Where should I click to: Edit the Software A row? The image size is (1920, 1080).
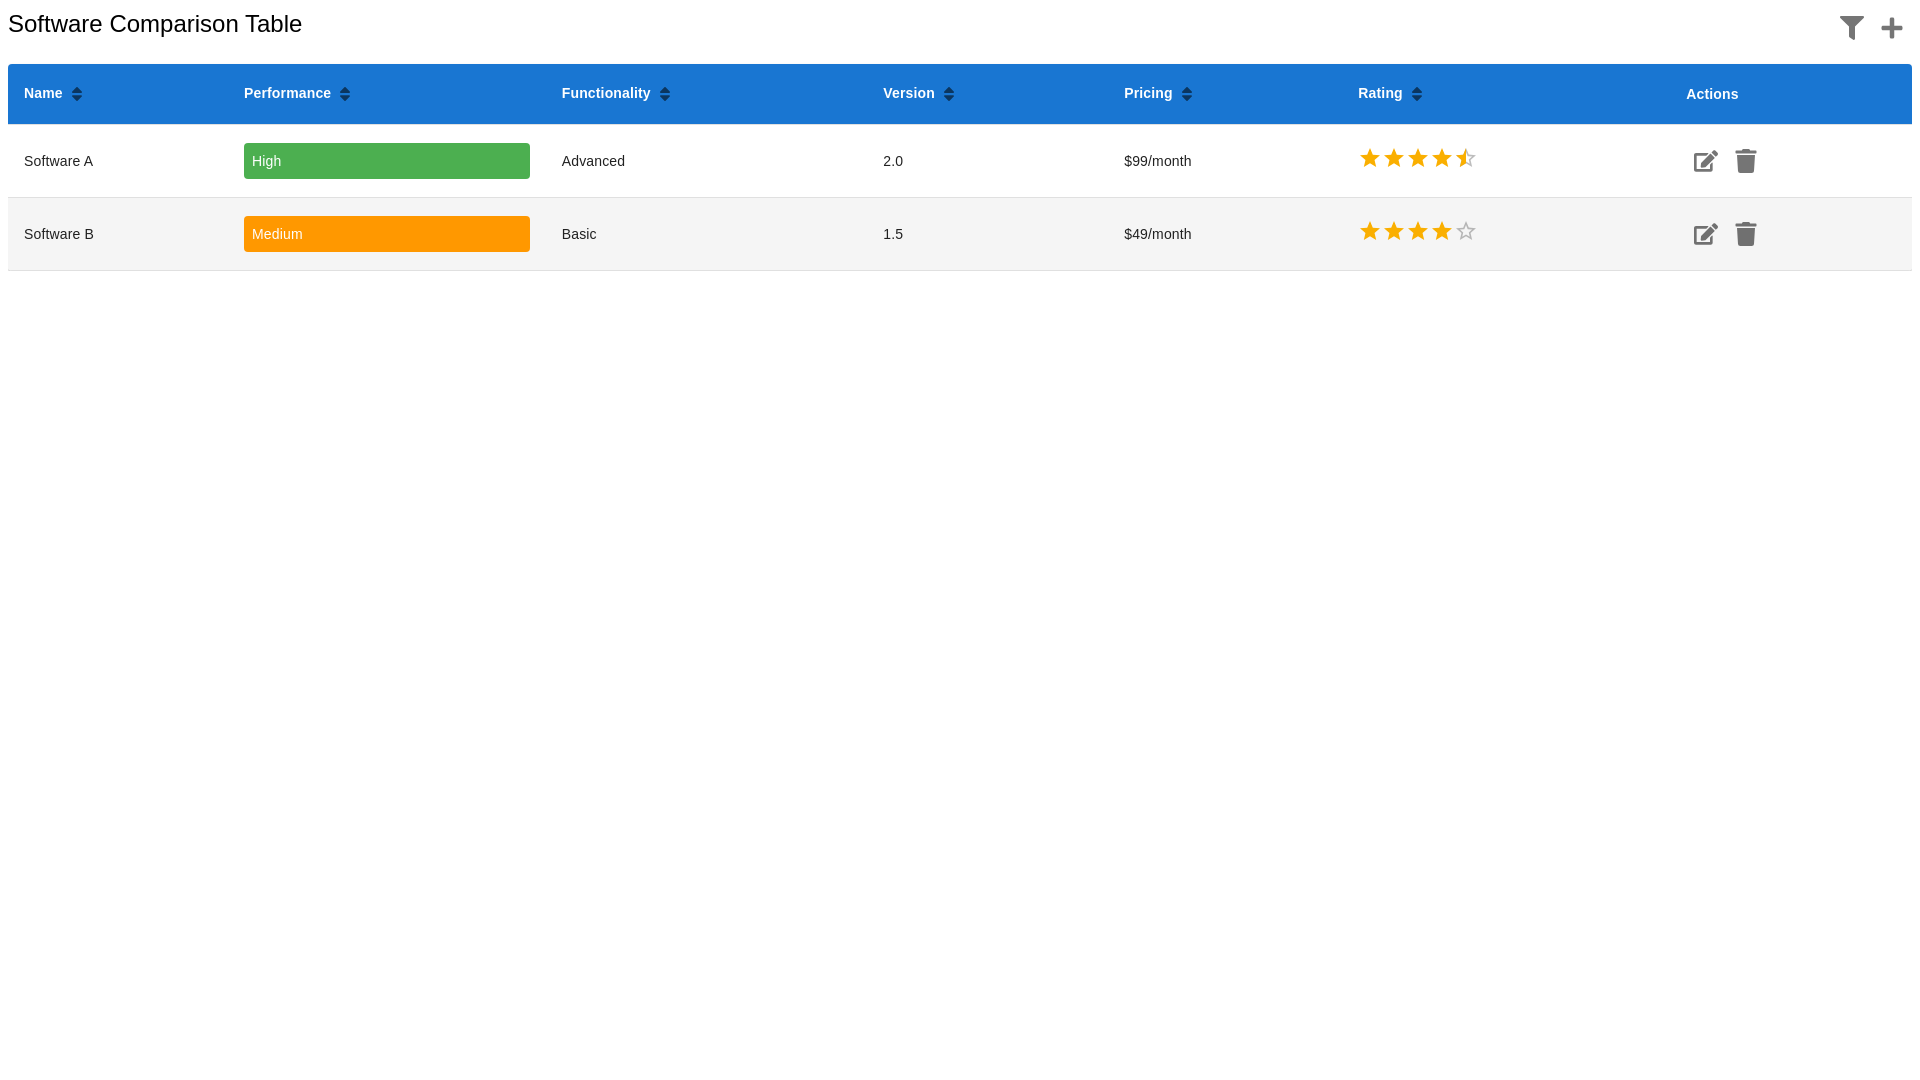(1706, 161)
